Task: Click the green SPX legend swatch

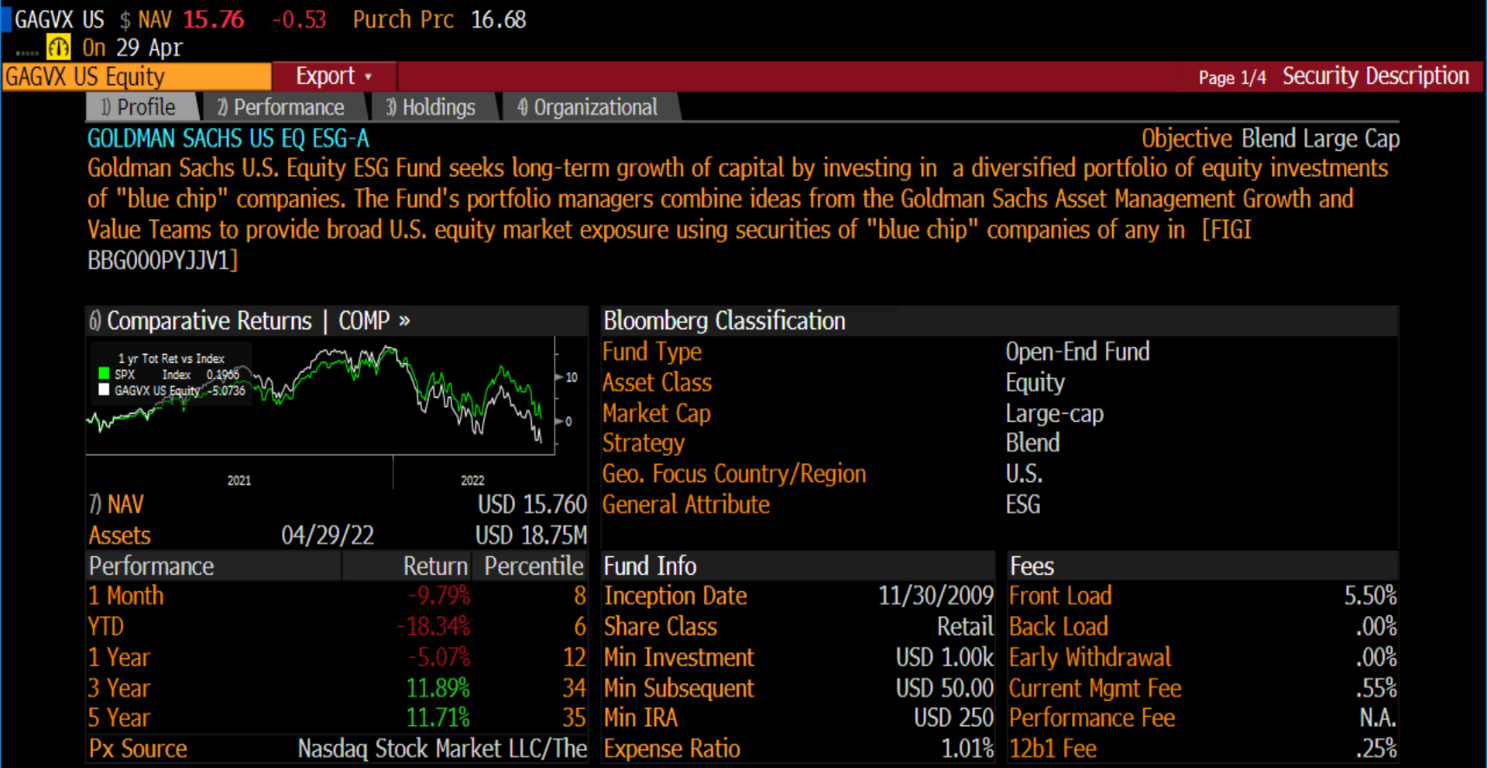Action: point(103,375)
